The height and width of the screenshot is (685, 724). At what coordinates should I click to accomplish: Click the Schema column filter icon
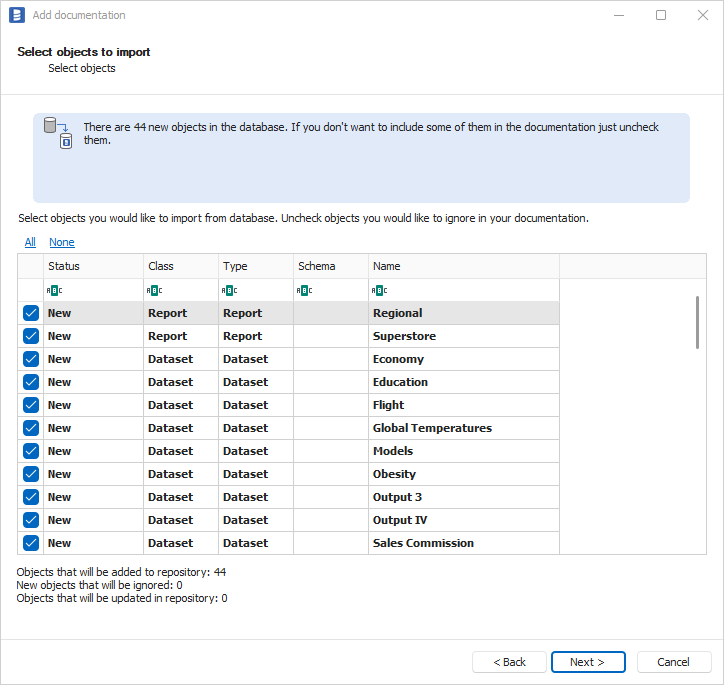tap(304, 290)
